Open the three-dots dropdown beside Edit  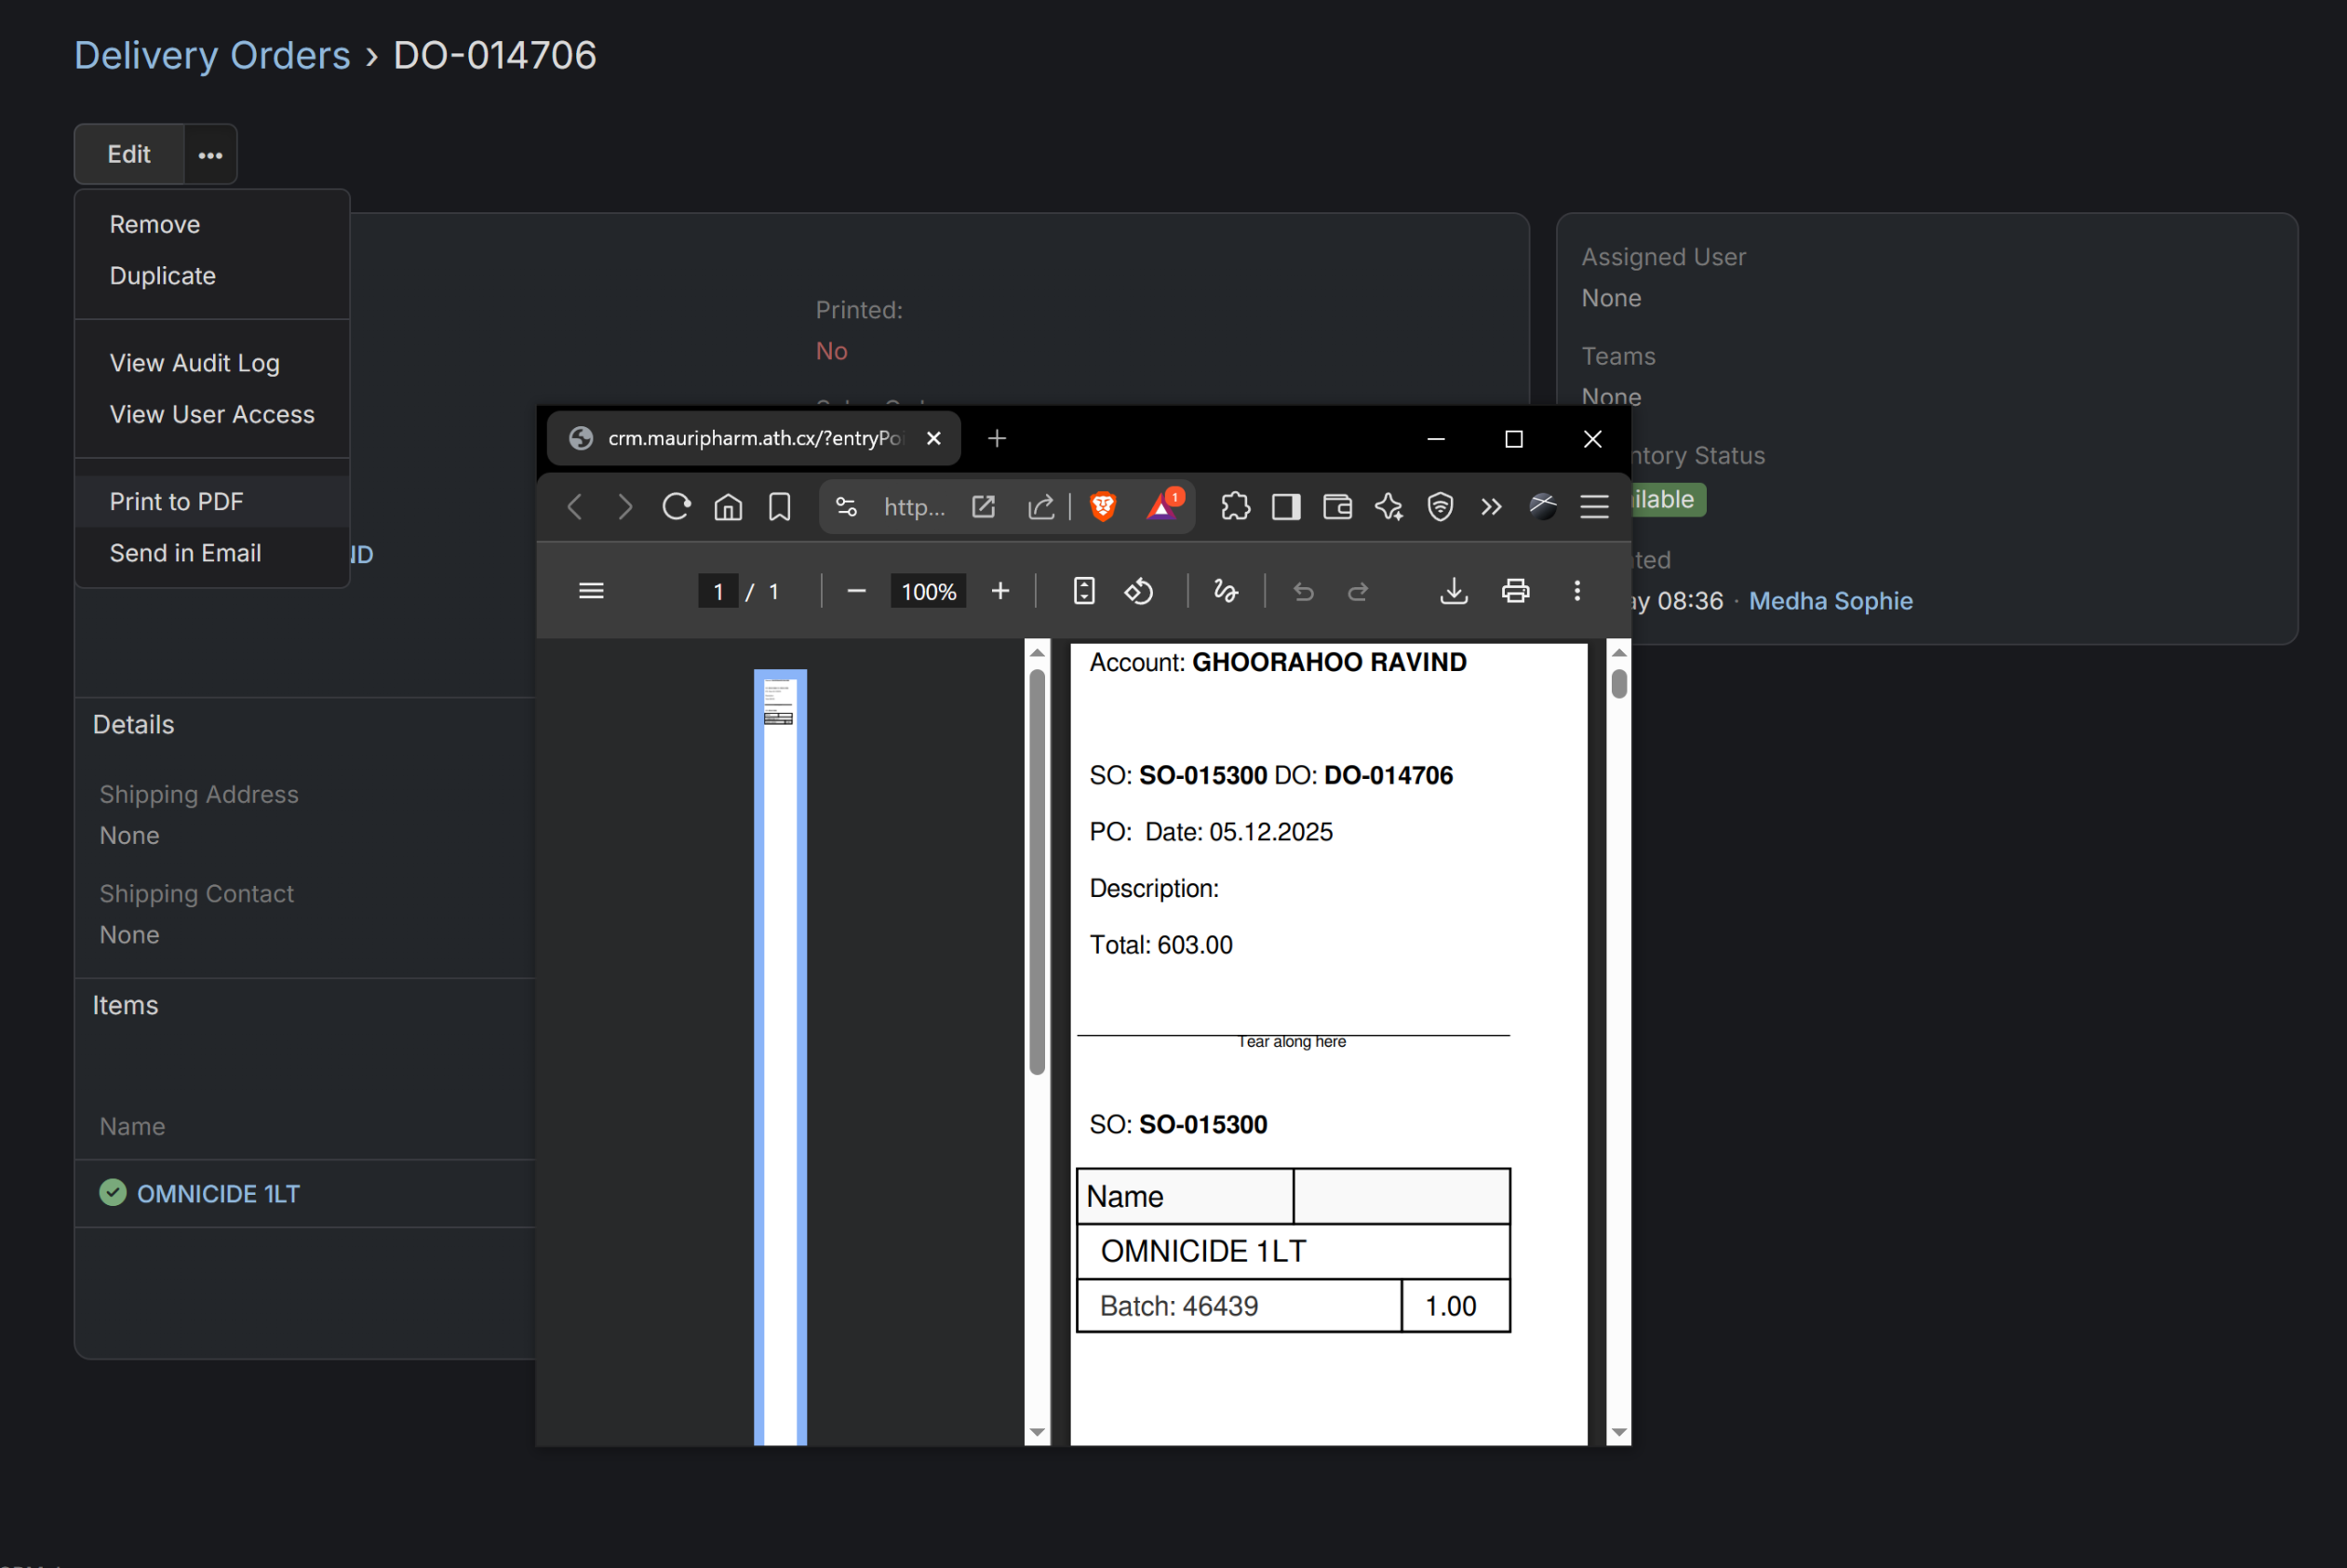[210, 155]
